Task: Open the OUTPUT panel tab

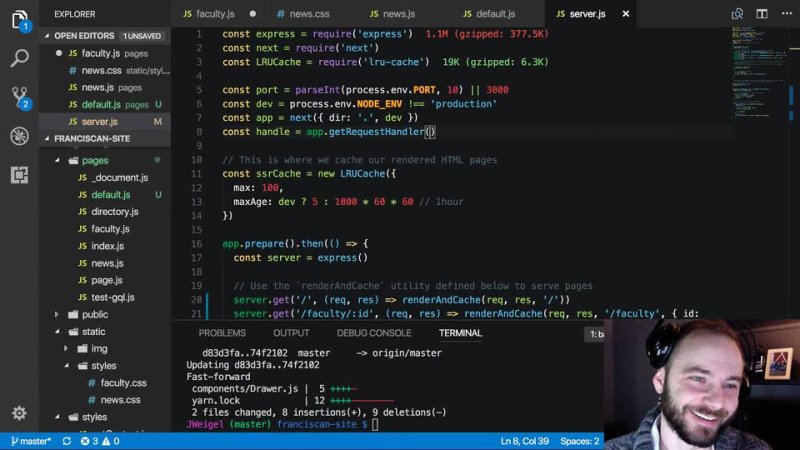Action: coord(291,333)
